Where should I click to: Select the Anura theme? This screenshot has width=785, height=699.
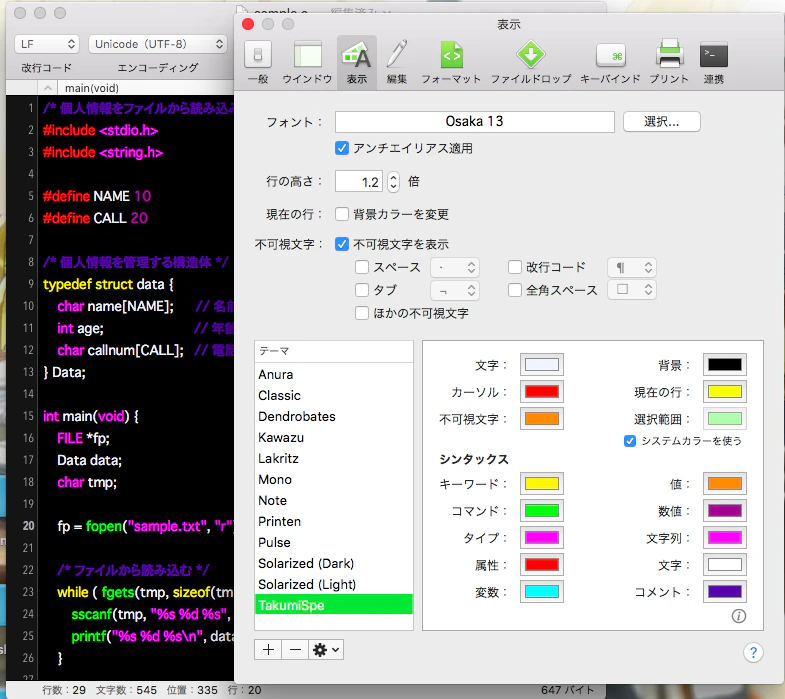pyautogui.click(x=333, y=375)
